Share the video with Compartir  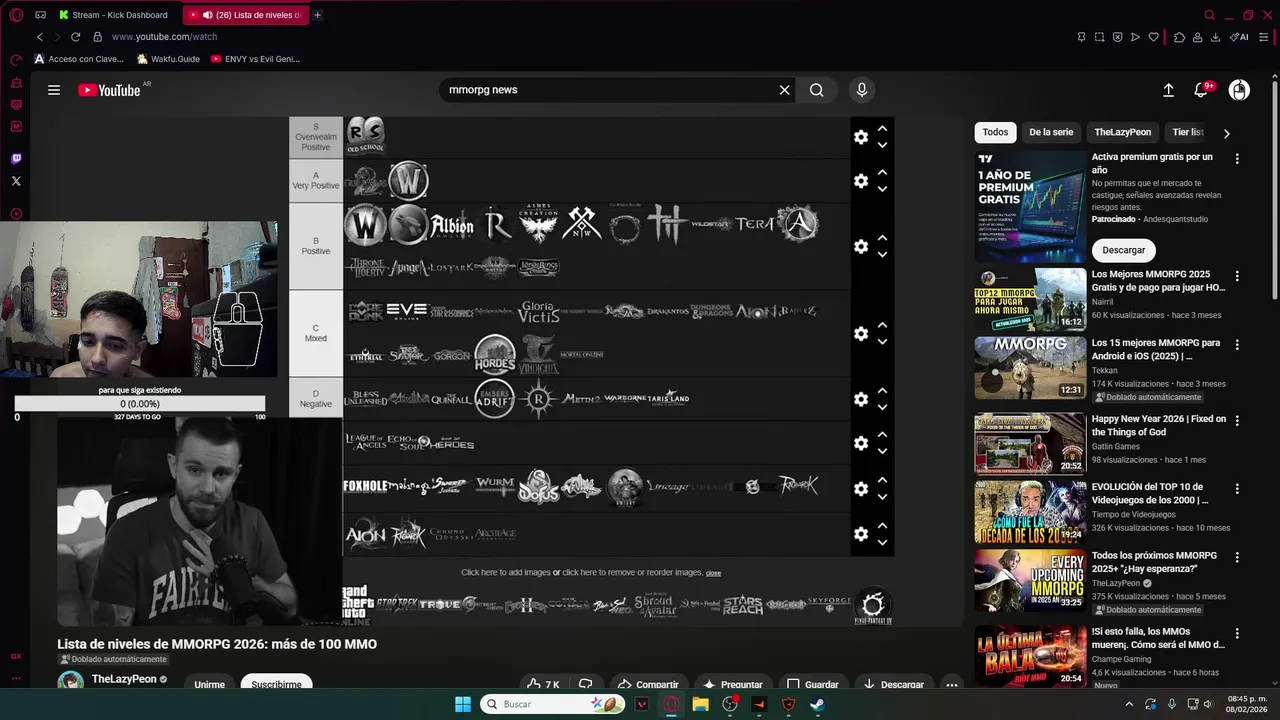[648, 685]
